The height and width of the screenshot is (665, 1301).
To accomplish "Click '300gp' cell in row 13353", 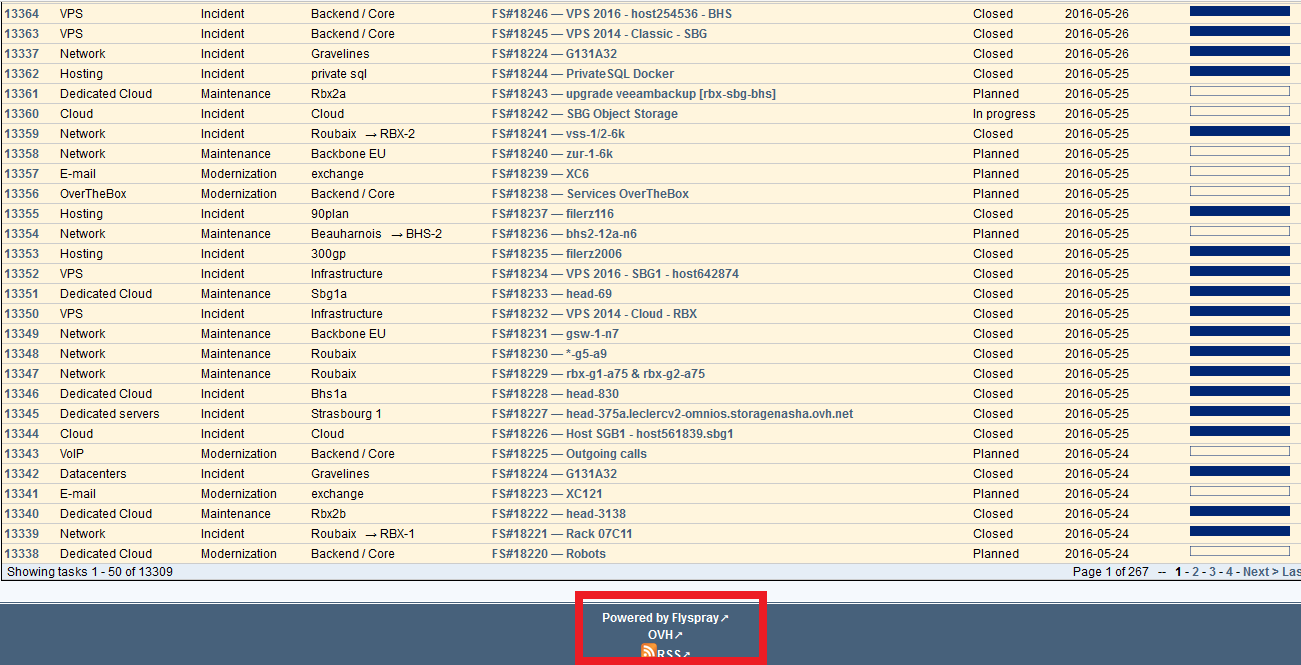I will [329, 254].
